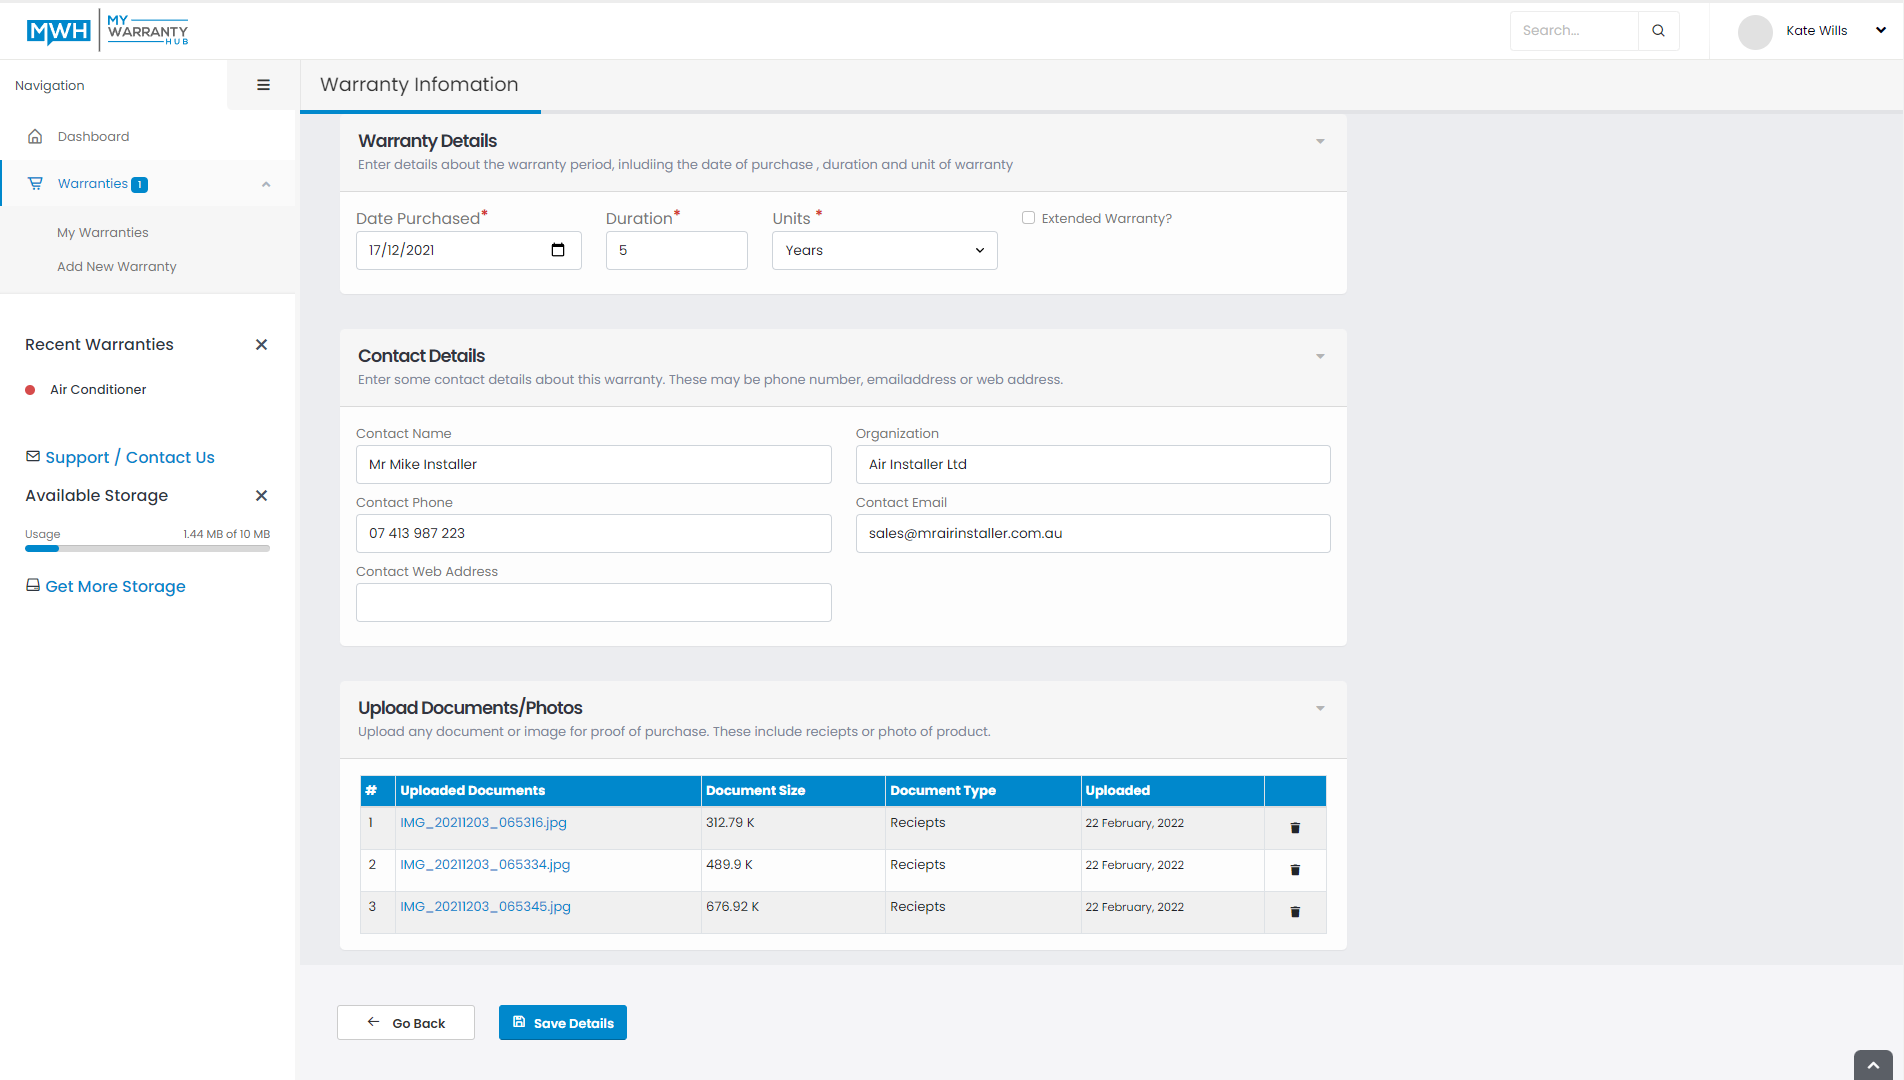Click the support envelope icon
This screenshot has width=1904, height=1080.
click(x=33, y=456)
